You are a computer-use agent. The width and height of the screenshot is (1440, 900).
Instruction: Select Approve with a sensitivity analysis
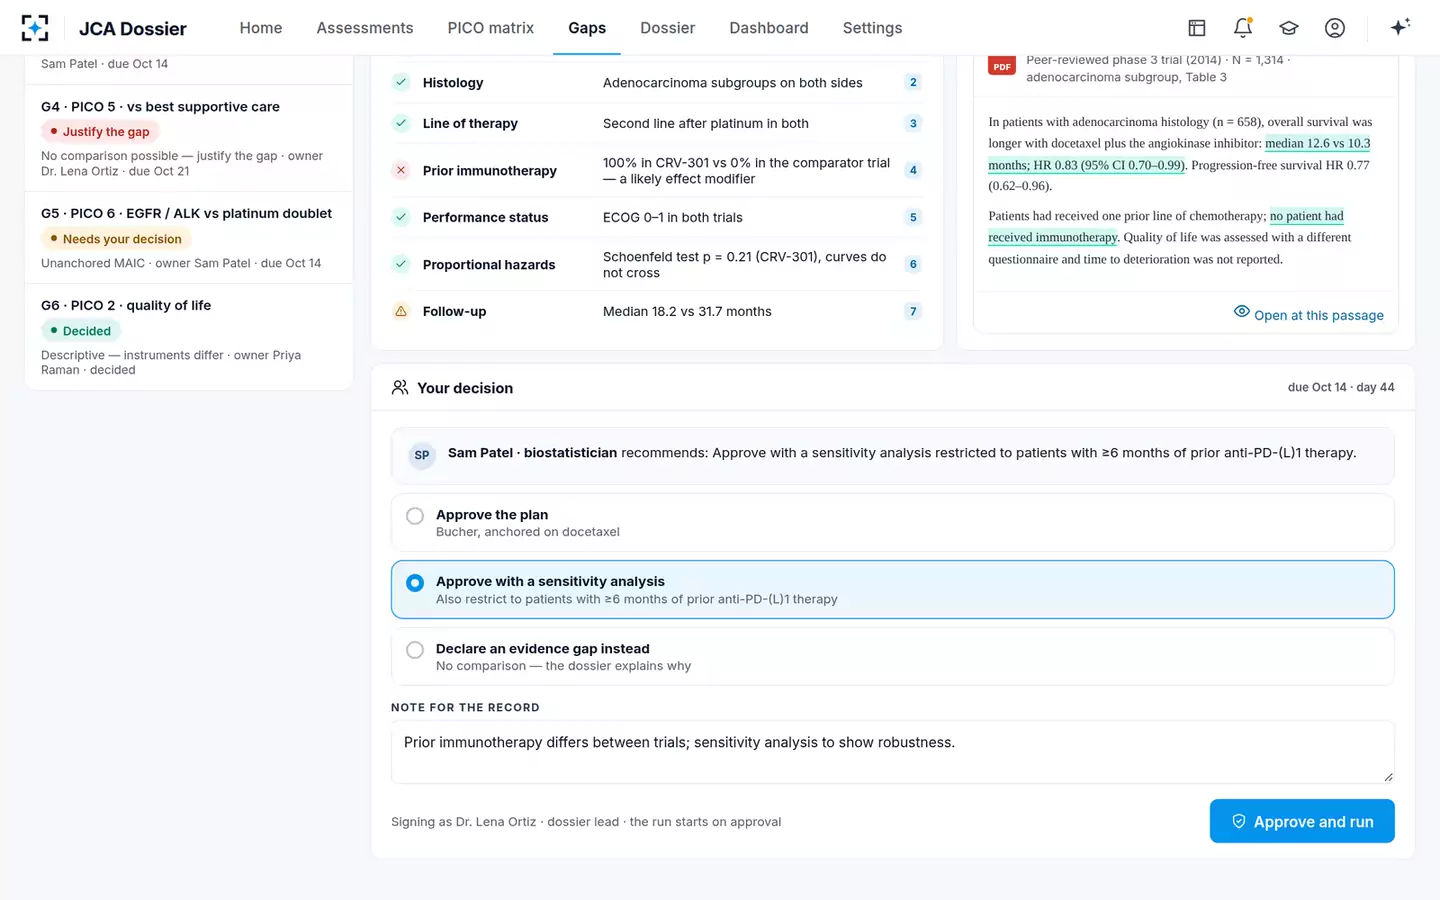(x=892, y=590)
